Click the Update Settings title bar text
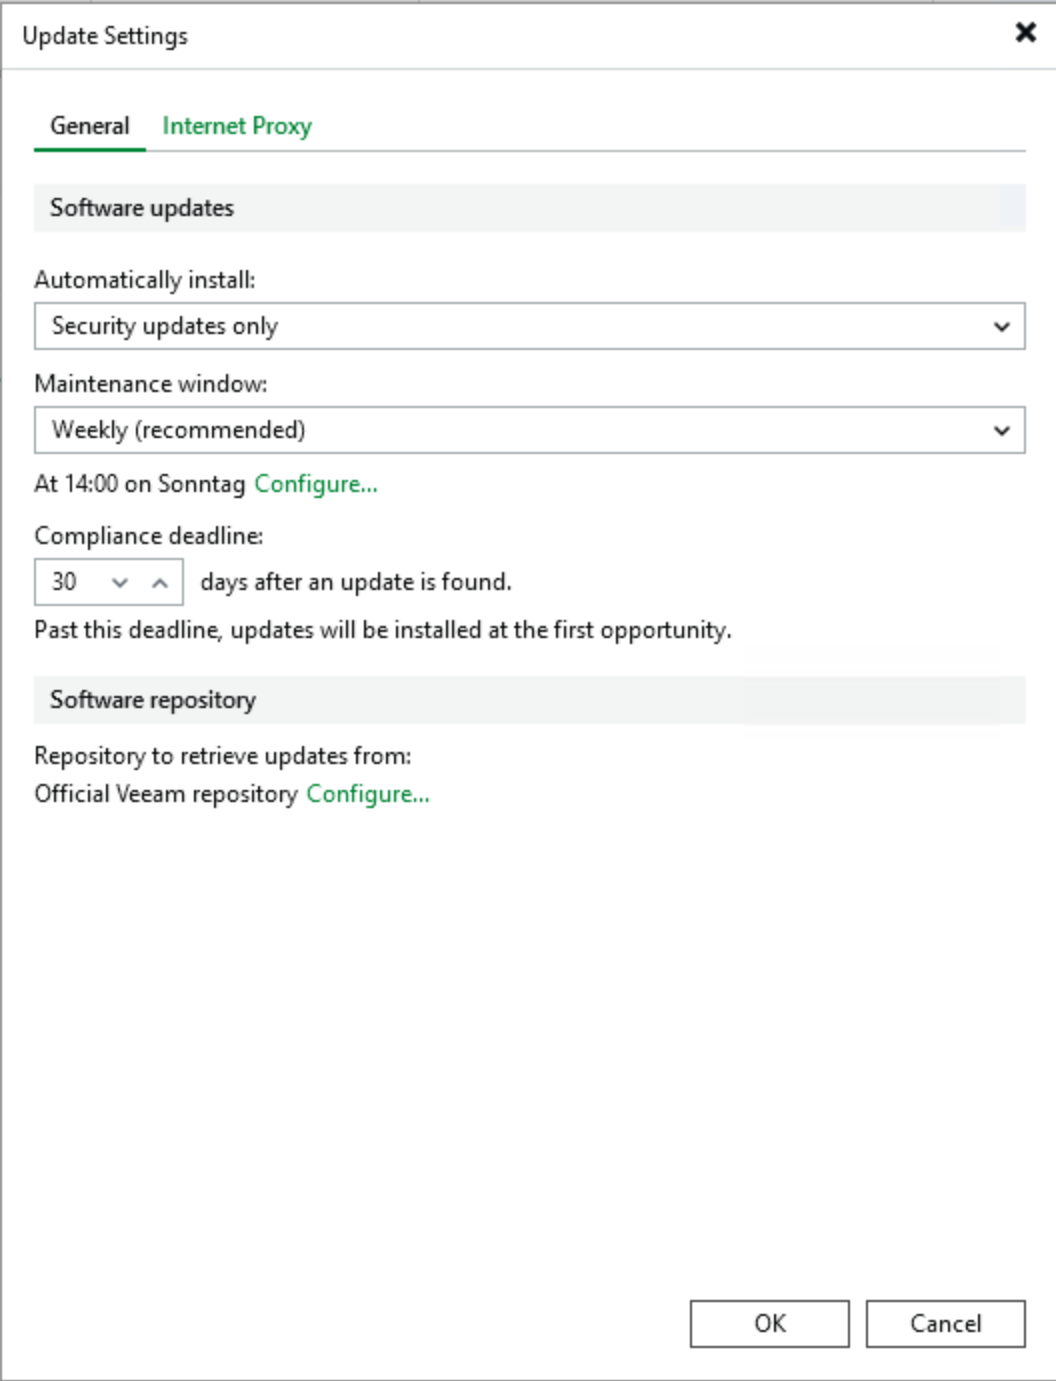This screenshot has height=1381, width=1056. (105, 36)
